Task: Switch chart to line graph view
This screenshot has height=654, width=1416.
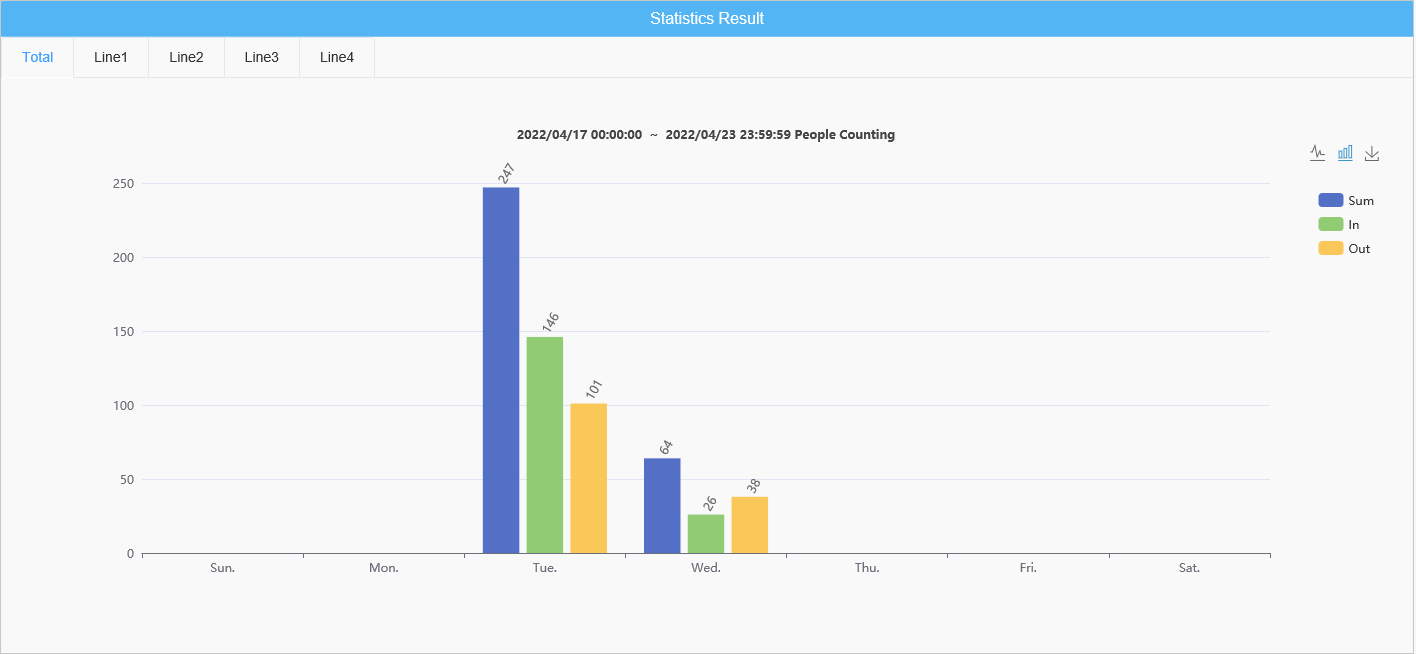Action: click(1318, 153)
